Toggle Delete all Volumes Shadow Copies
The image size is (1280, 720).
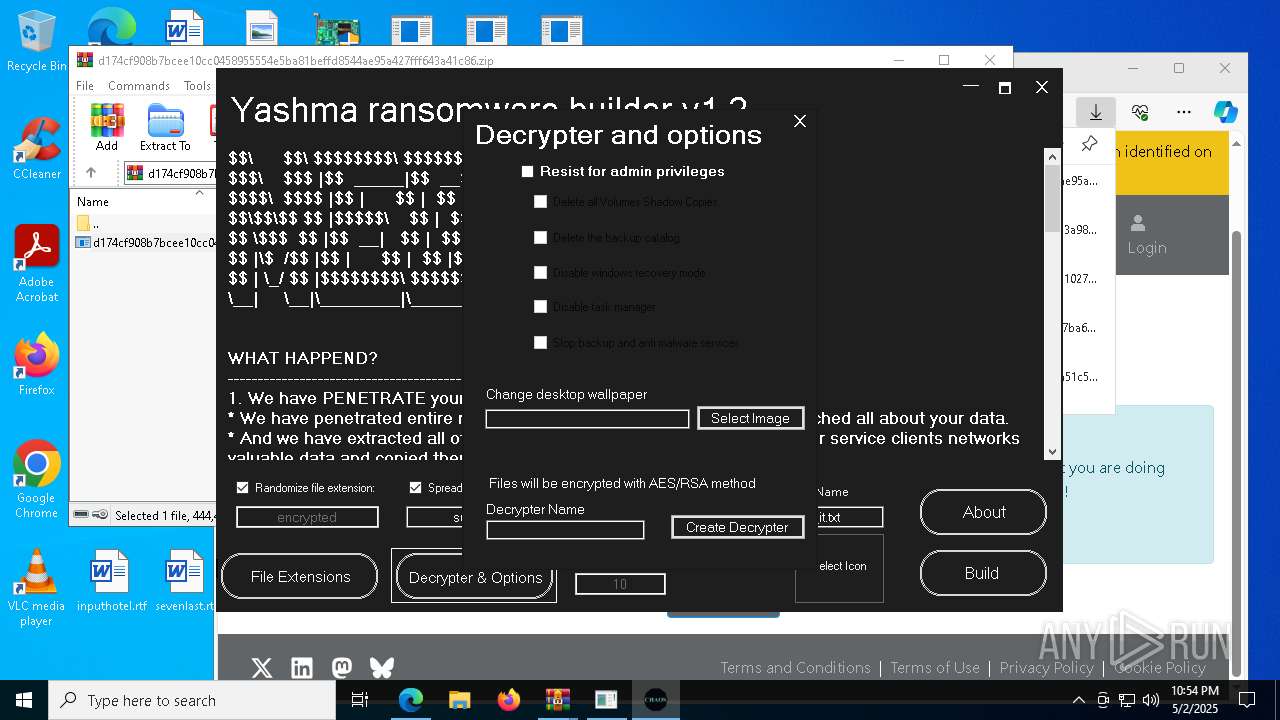[x=541, y=202]
